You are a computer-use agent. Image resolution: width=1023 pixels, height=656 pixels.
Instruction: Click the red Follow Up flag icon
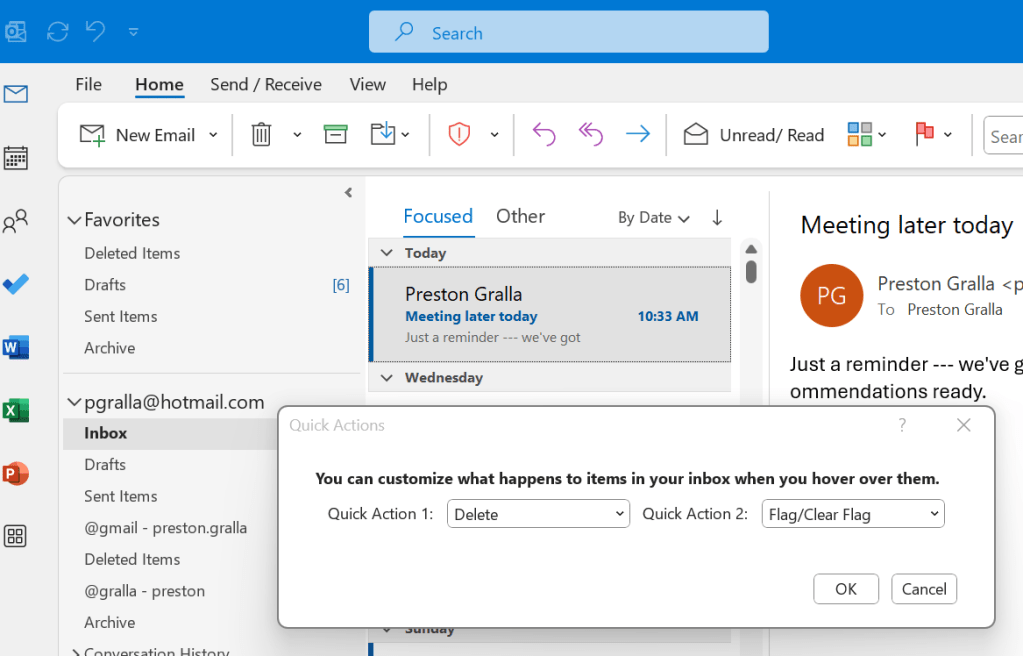click(x=924, y=134)
